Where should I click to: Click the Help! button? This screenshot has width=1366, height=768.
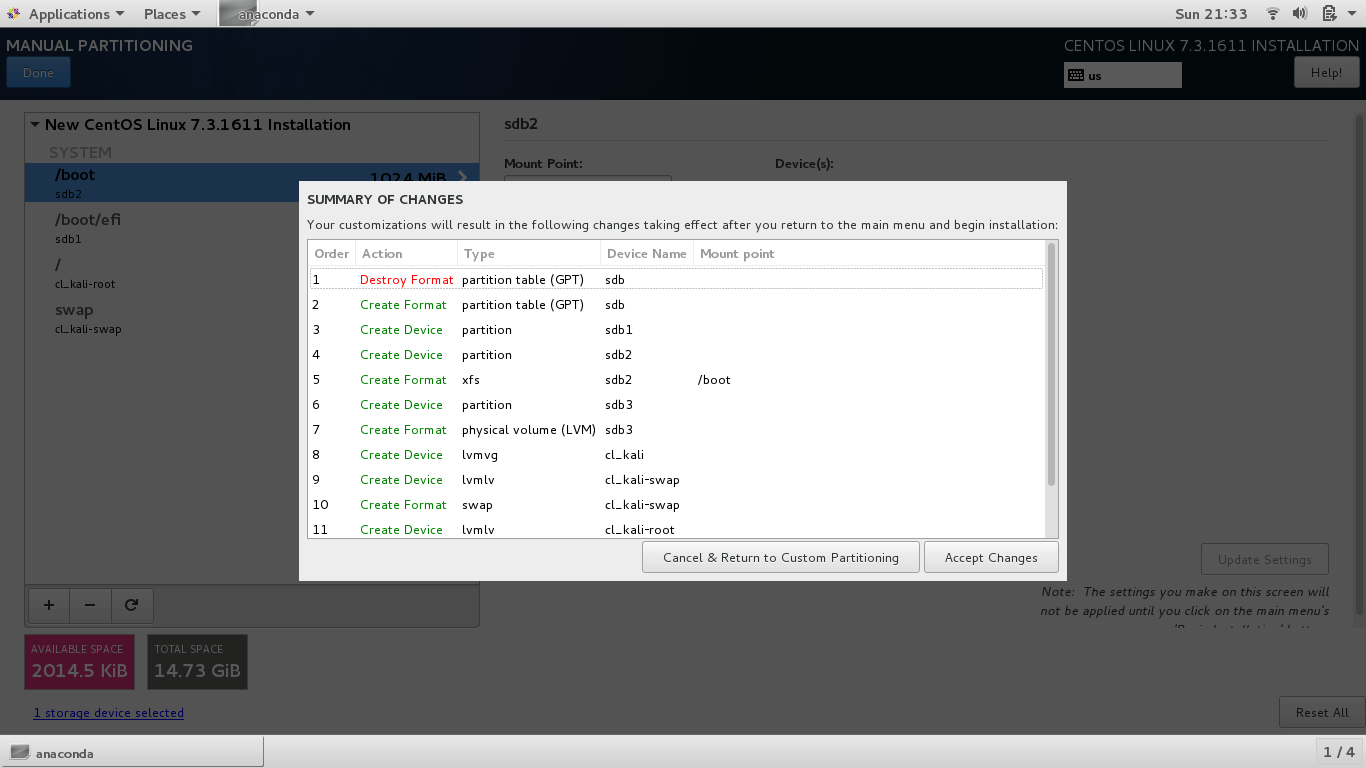pyautogui.click(x=1326, y=72)
